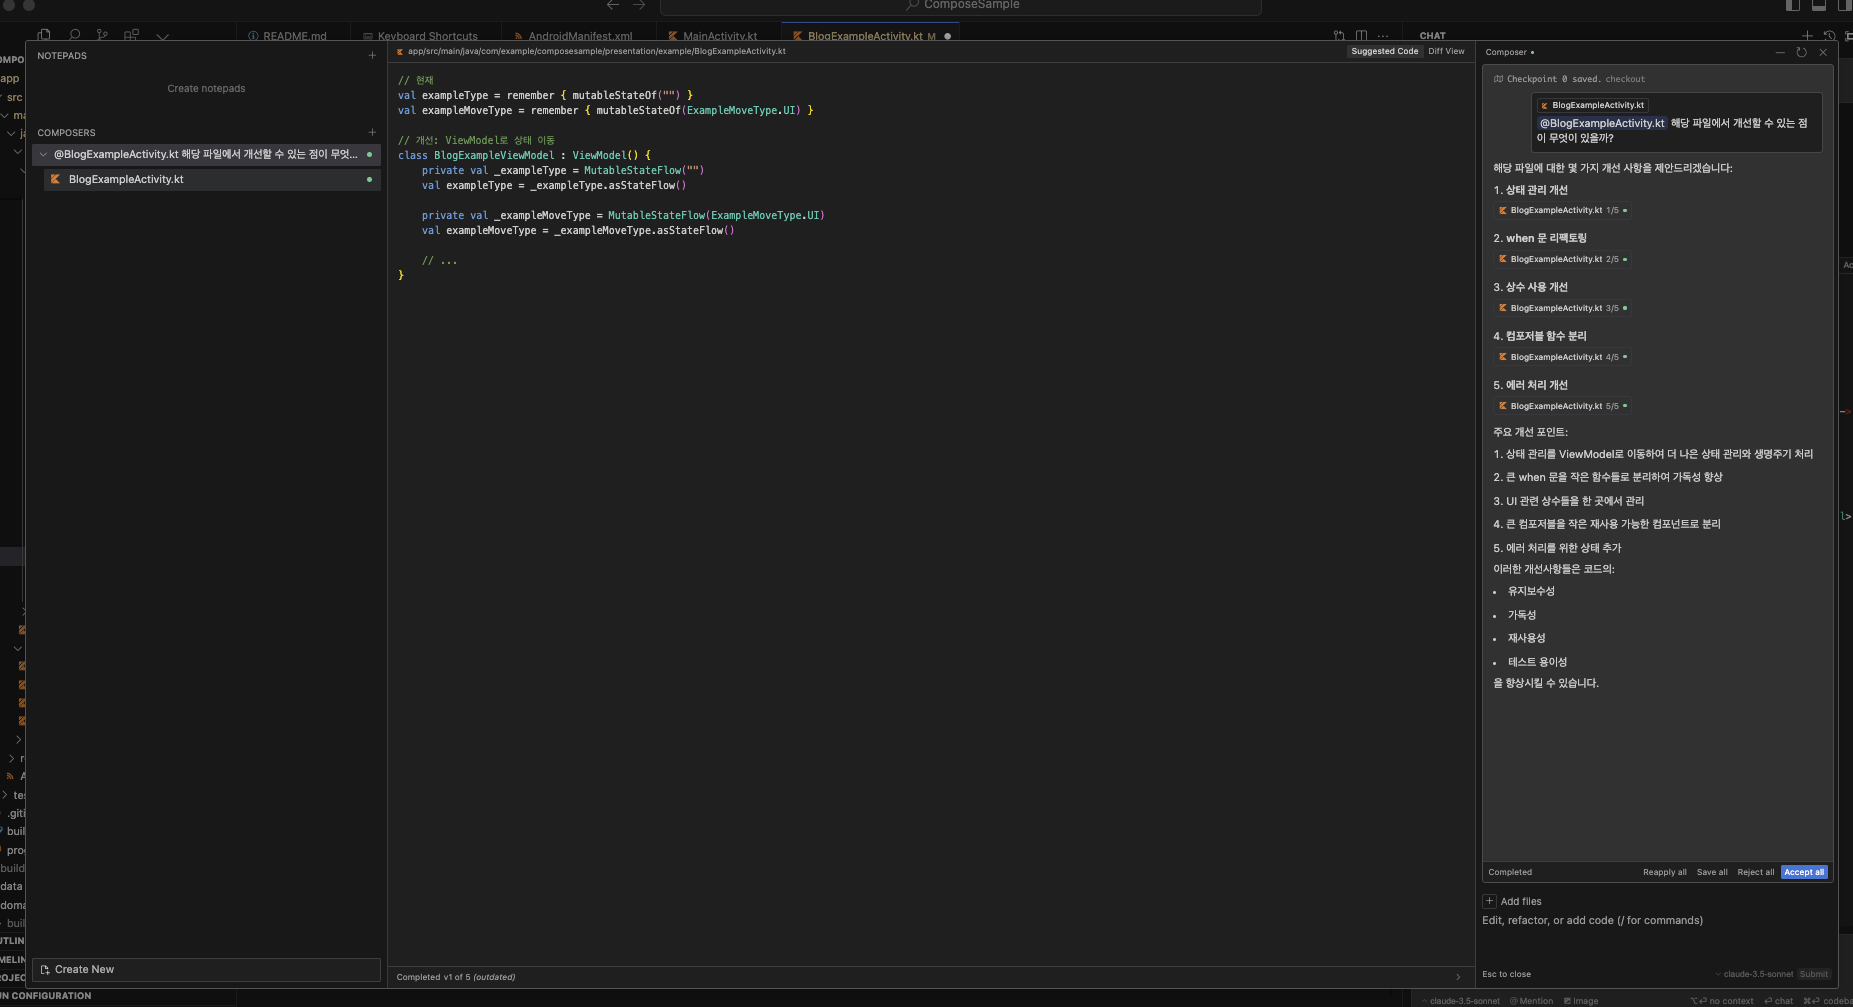The width and height of the screenshot is (1853, 1007).
Task: Split the editor with split icon
Action: pyautogui.click(x=1361, y=36)
